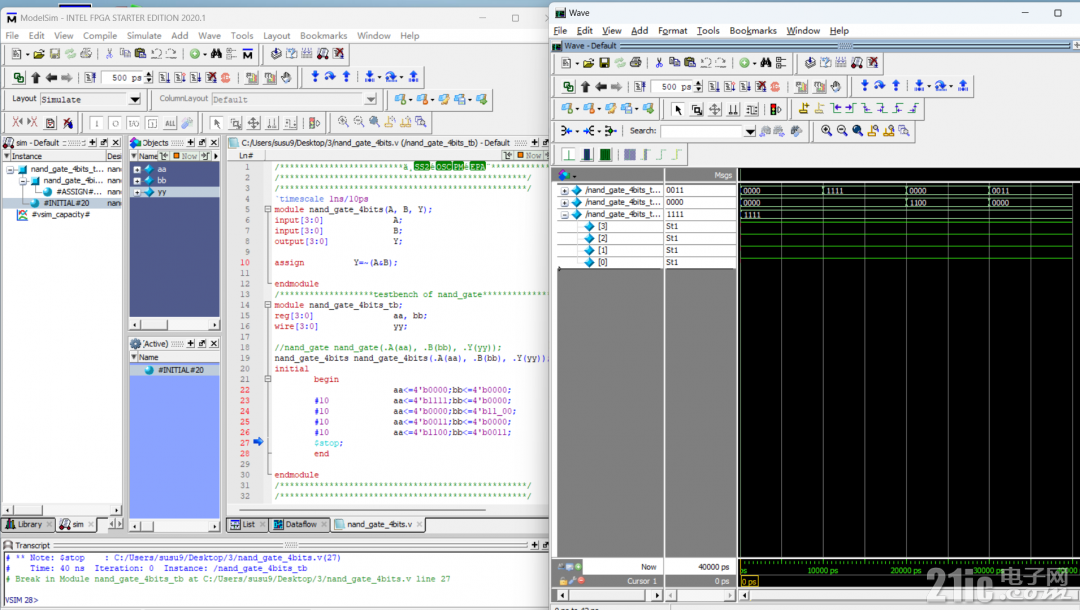The image size is (1080, 610).
Task: Expand 'aa' in Objects panel
Action: pos(137,169)
